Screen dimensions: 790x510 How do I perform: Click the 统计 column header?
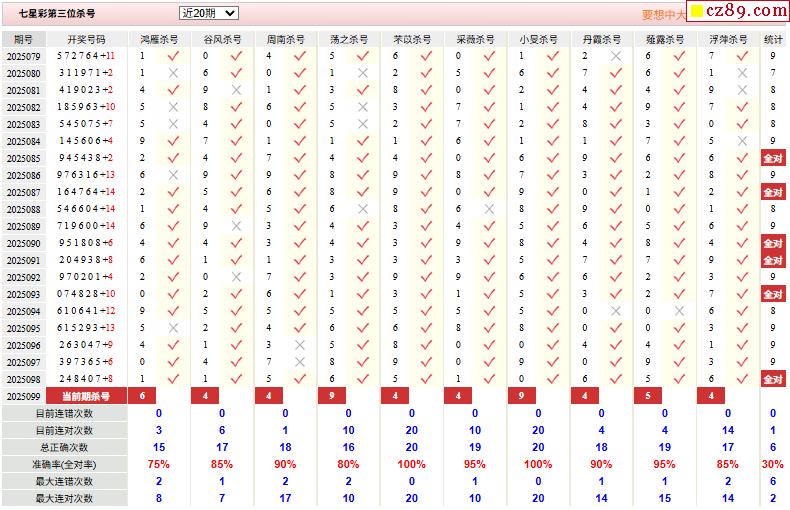pyautogui.click(x=773, y=39)
